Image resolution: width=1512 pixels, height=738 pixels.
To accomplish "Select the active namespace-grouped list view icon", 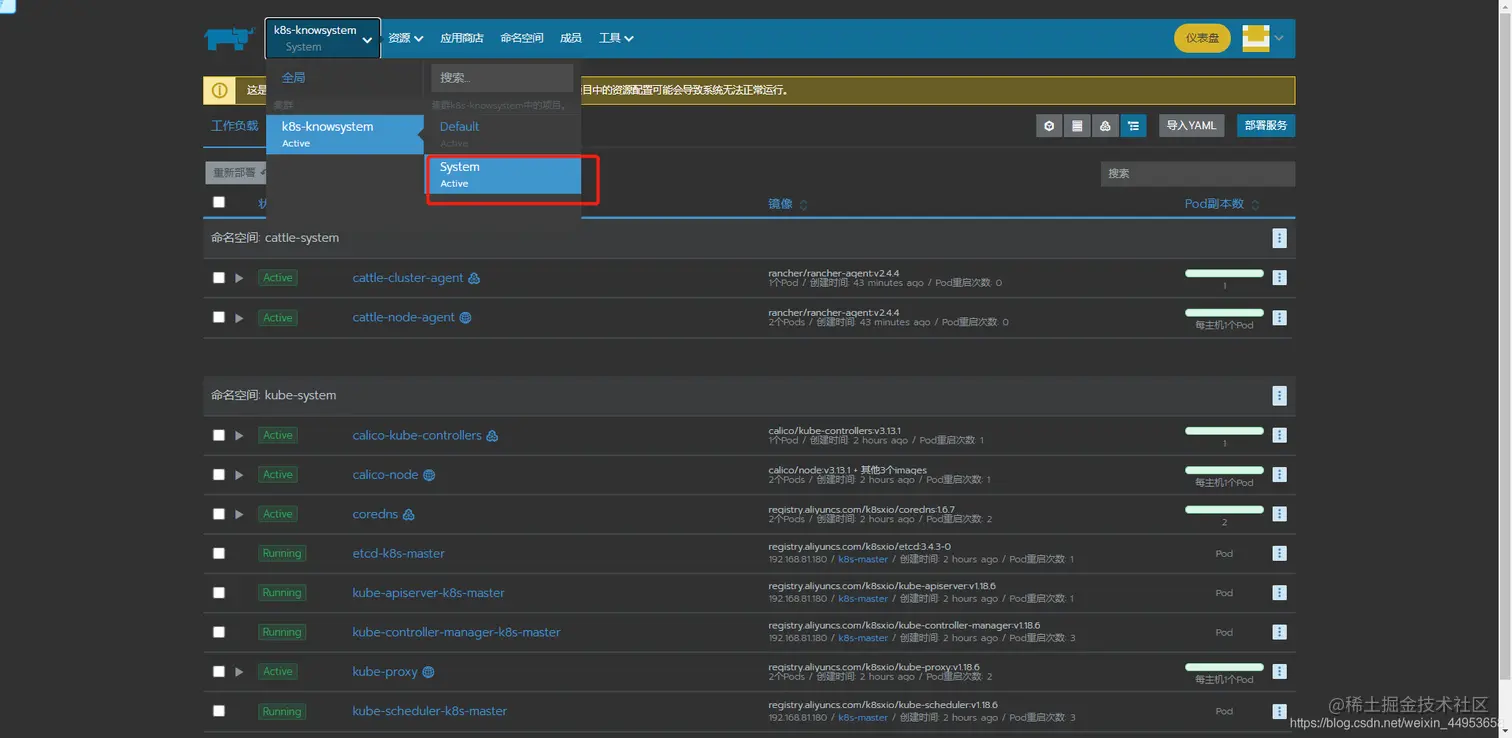I will tap(1133, 126).
